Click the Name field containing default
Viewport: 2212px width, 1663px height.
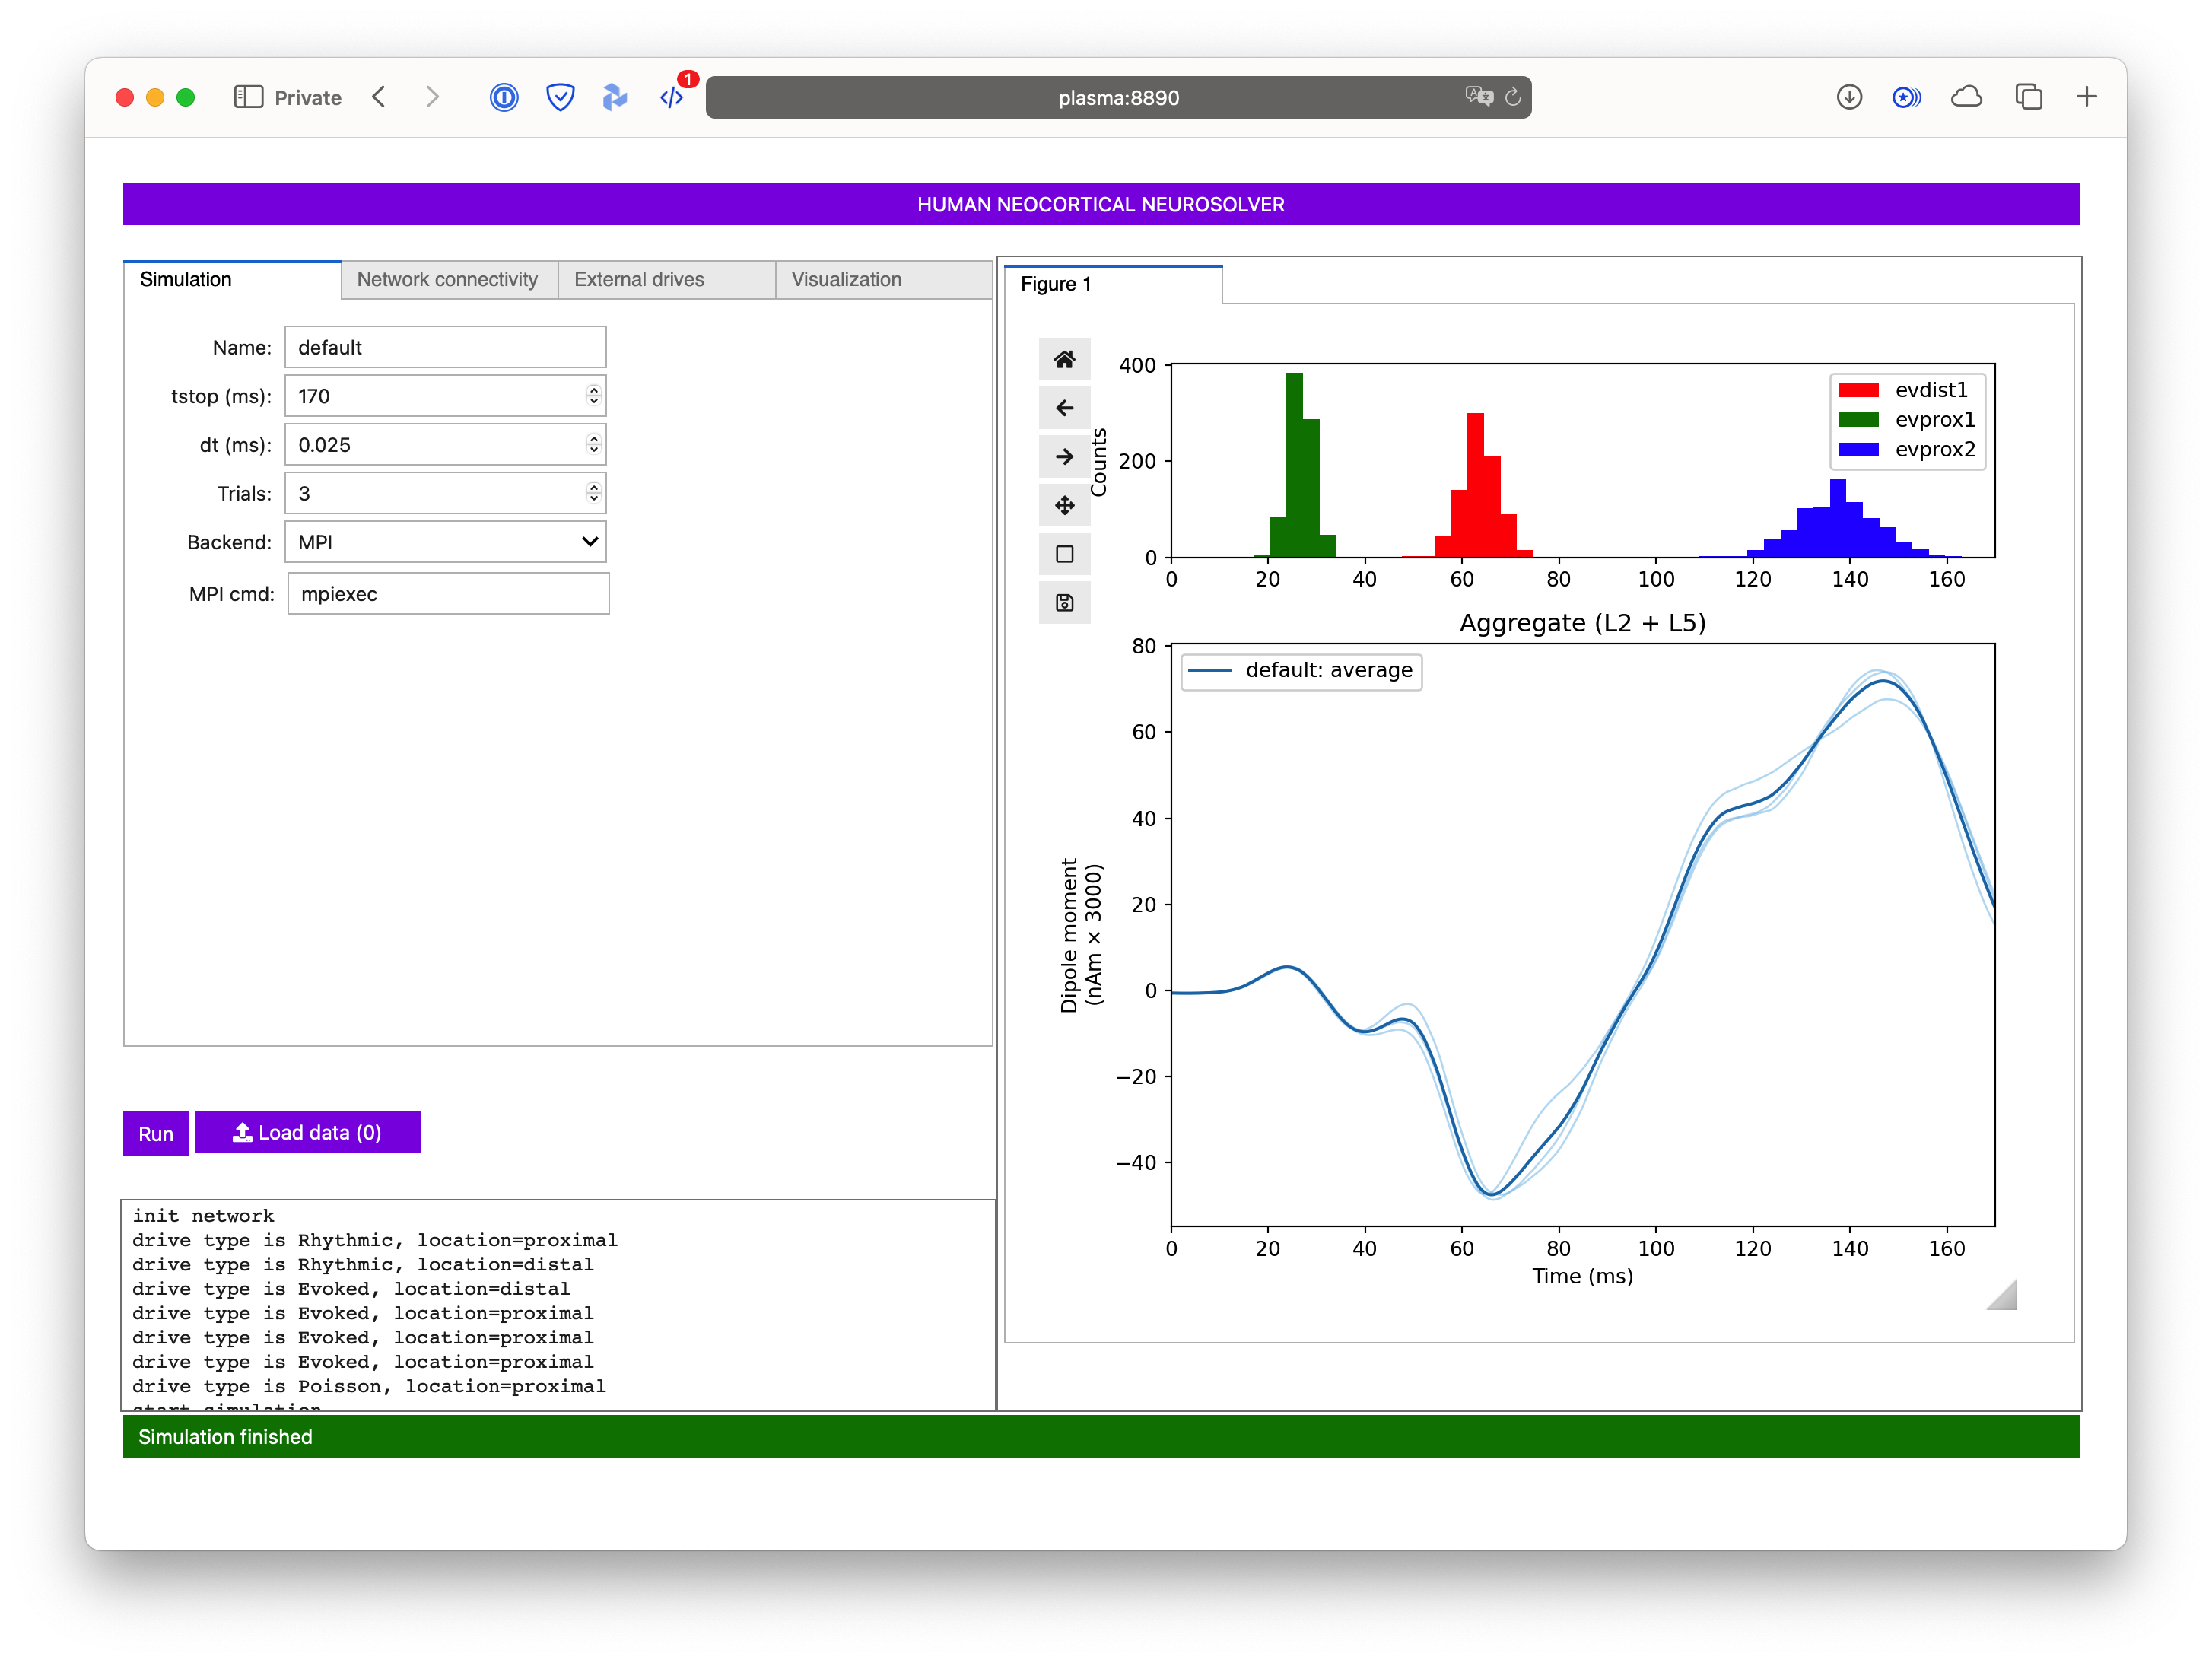445,347
